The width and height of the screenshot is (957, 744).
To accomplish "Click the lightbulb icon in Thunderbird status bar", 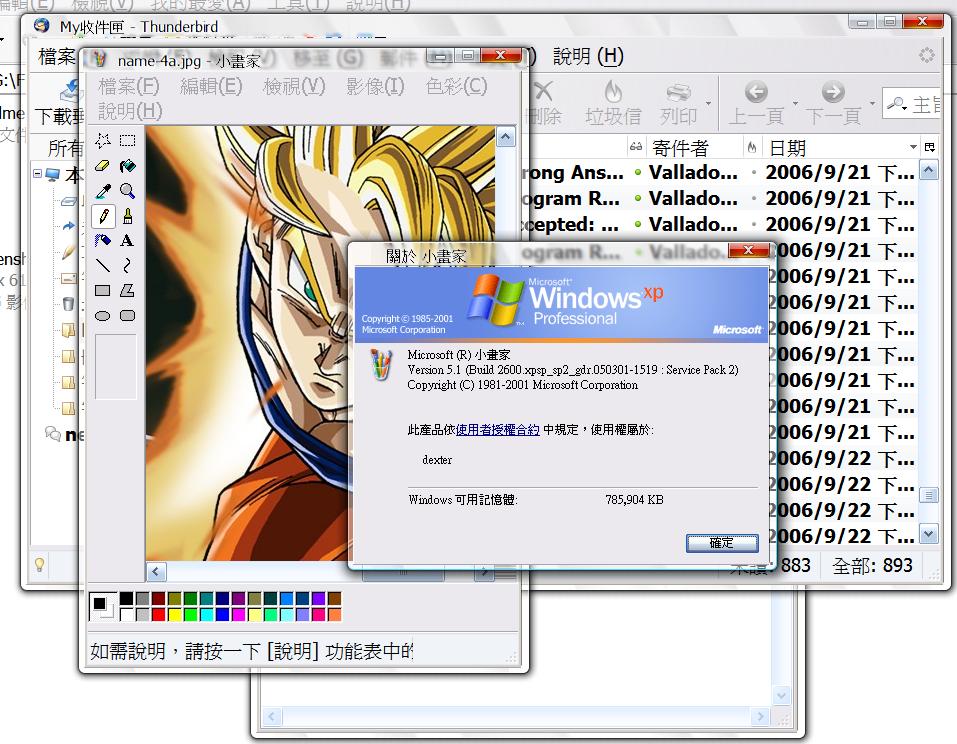I will [x=40, y=565].
